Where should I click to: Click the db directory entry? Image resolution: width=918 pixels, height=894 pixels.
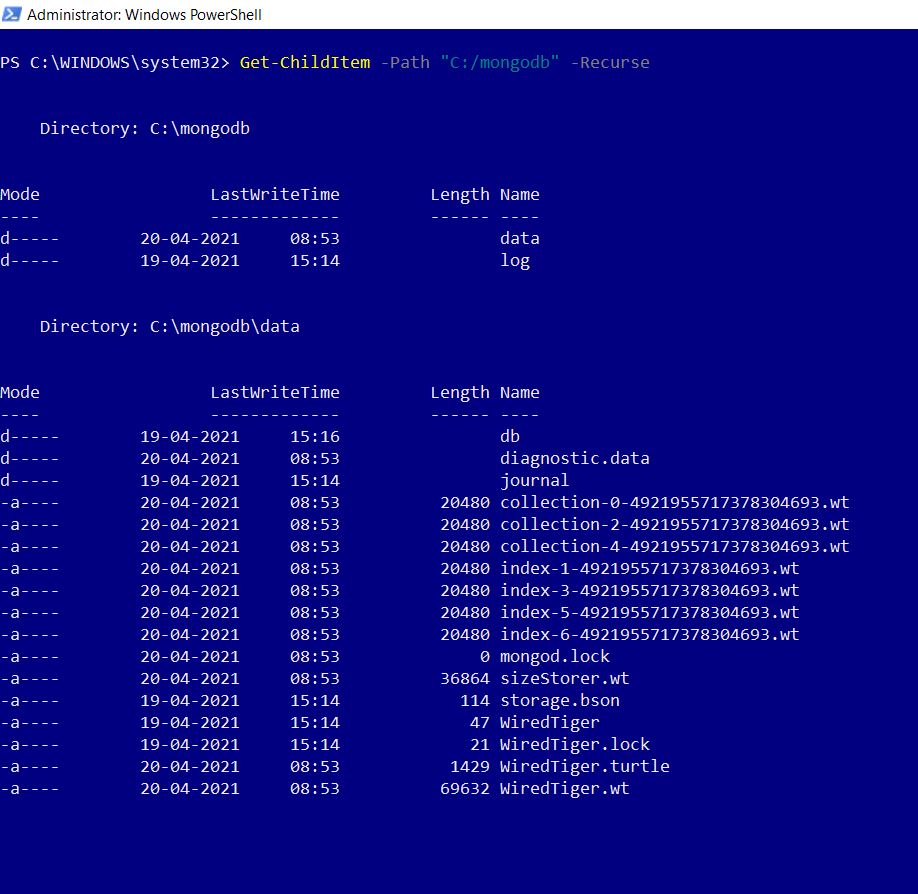(510, 436)
